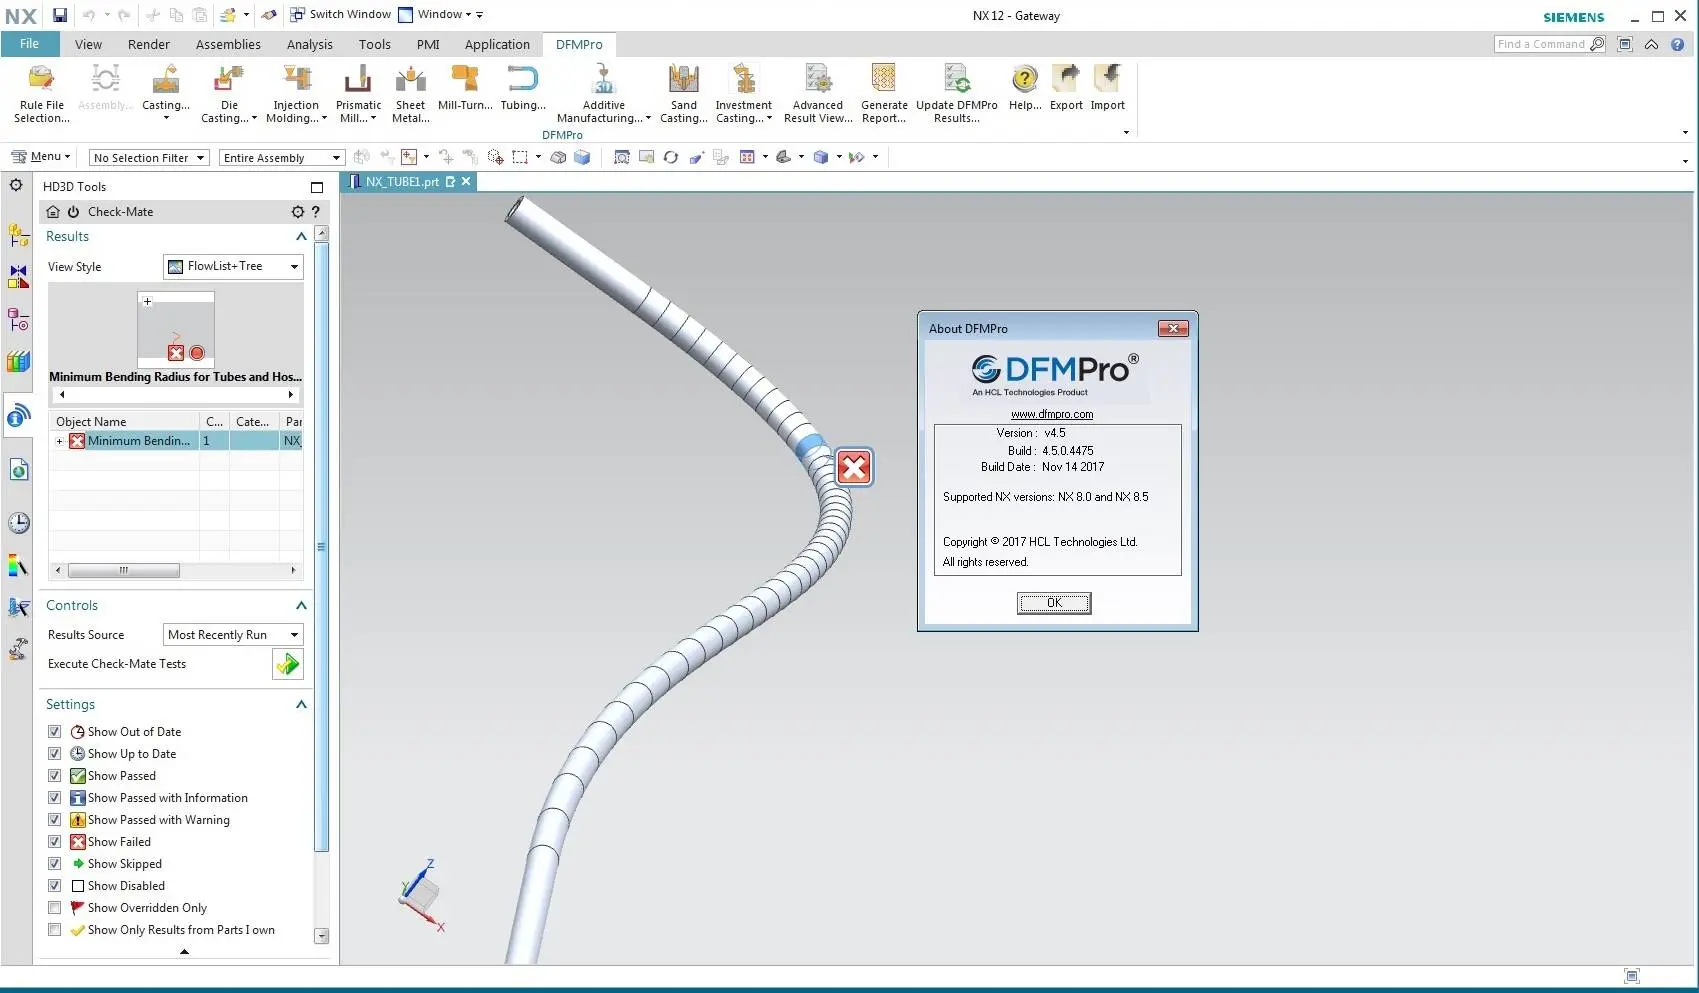The height and width of the screenshot is (993, 1699).
Task: Click the Import icon
Action: tap(1107, 88)
